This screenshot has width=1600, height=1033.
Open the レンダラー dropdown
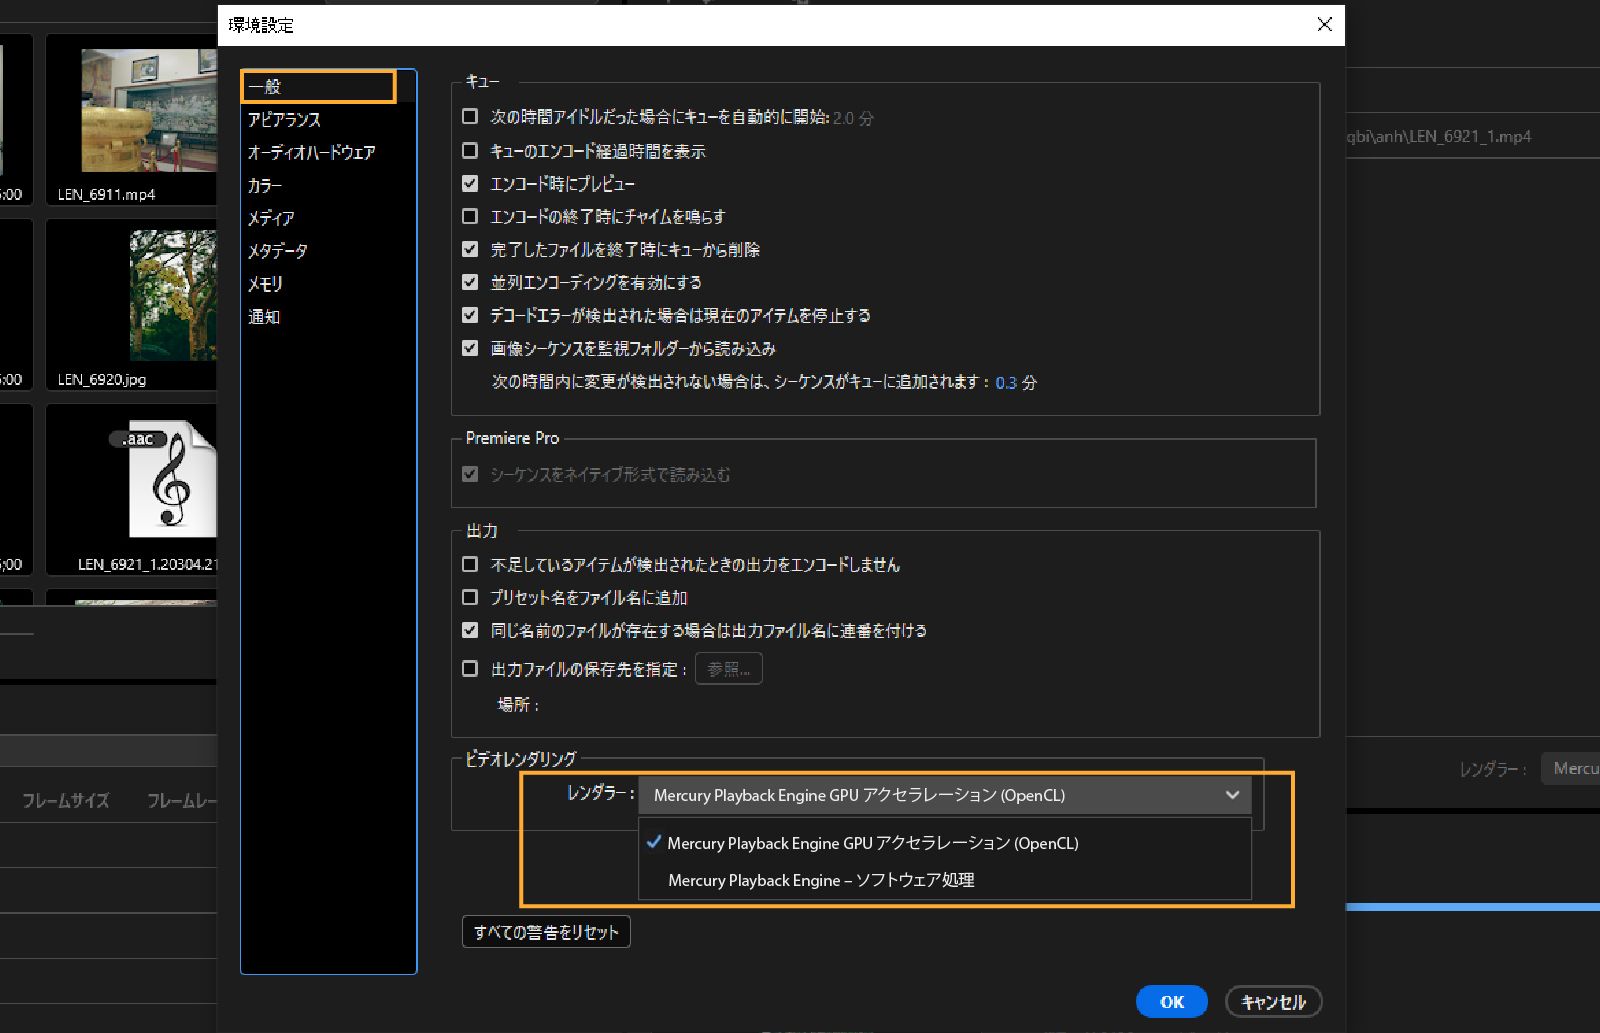click(x=1231, y=795)
